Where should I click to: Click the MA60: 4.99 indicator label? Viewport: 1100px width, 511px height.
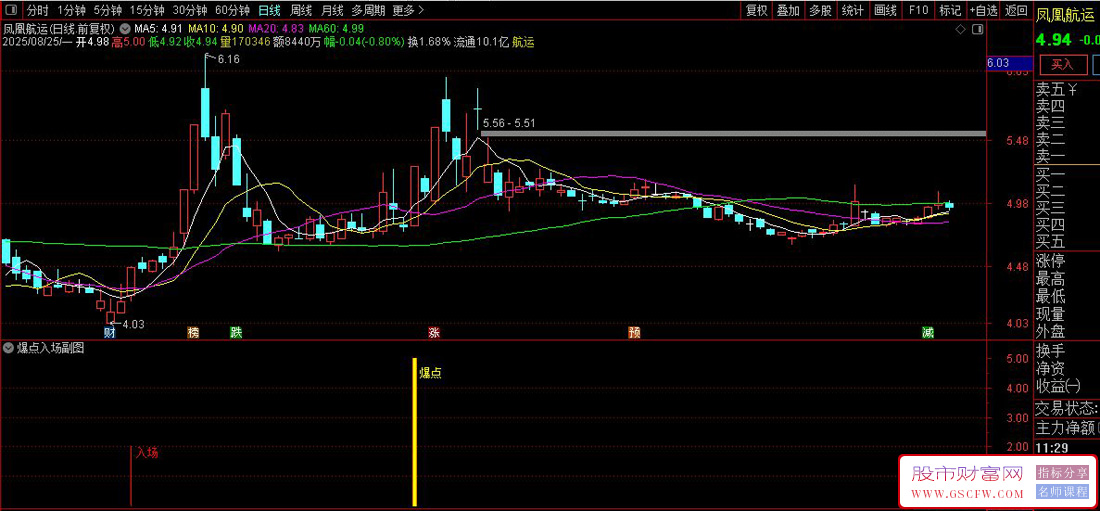[x=336, y=29]
